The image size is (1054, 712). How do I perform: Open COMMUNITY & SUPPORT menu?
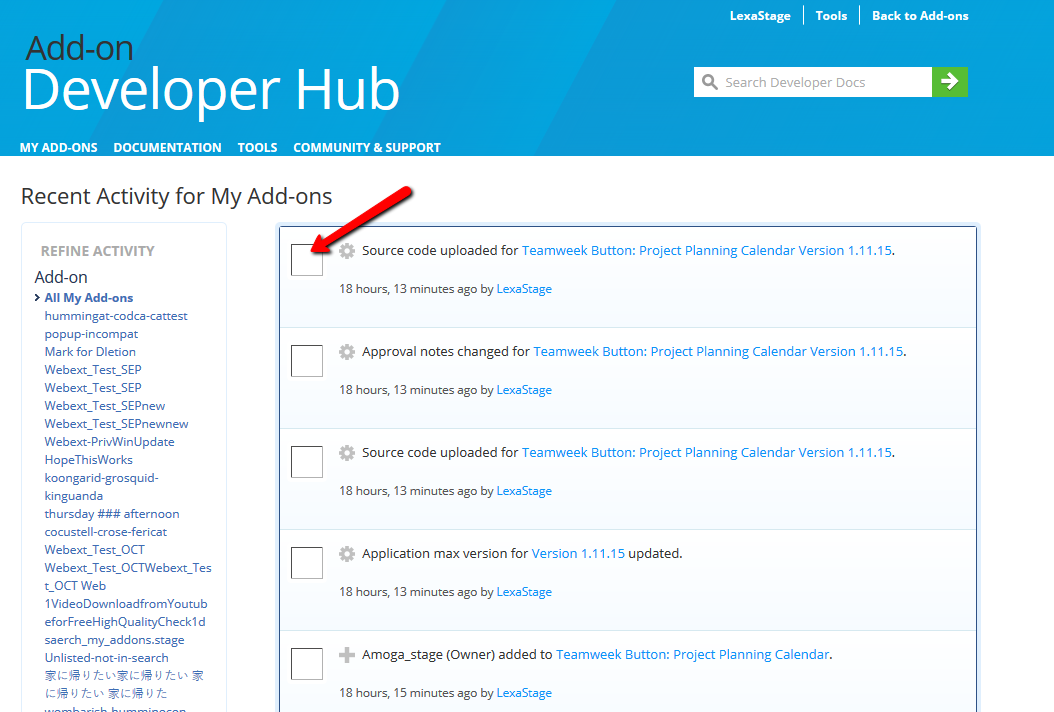click(x=367, y=147)
